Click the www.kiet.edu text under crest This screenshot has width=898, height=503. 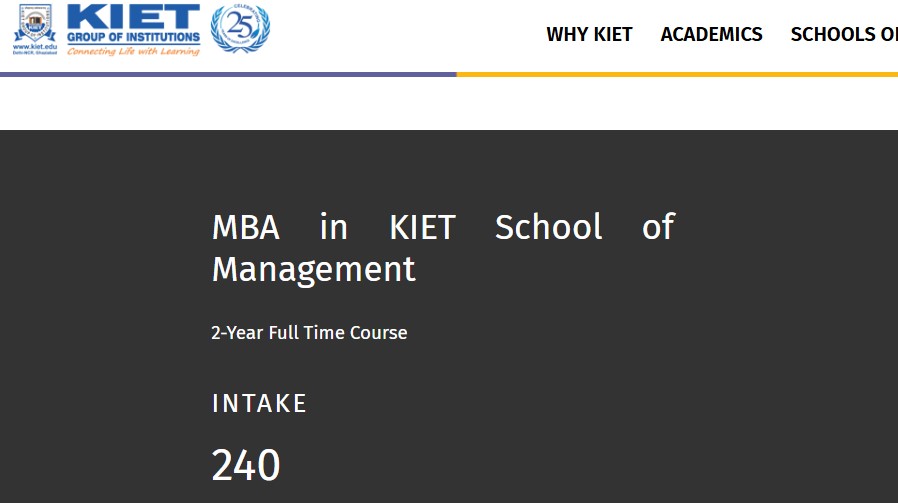tap(35, 46)
